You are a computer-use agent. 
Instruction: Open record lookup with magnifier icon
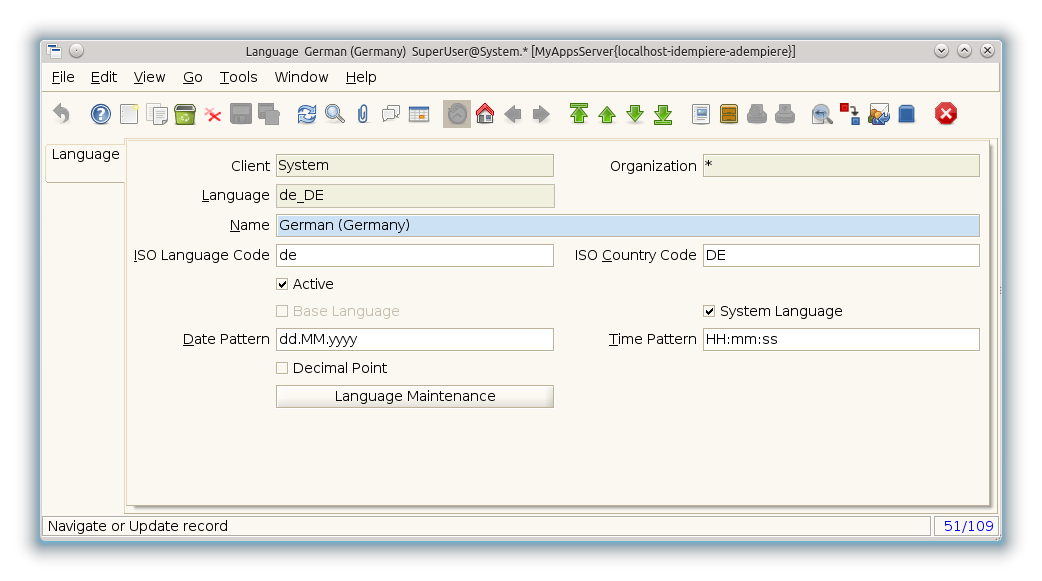335,114
